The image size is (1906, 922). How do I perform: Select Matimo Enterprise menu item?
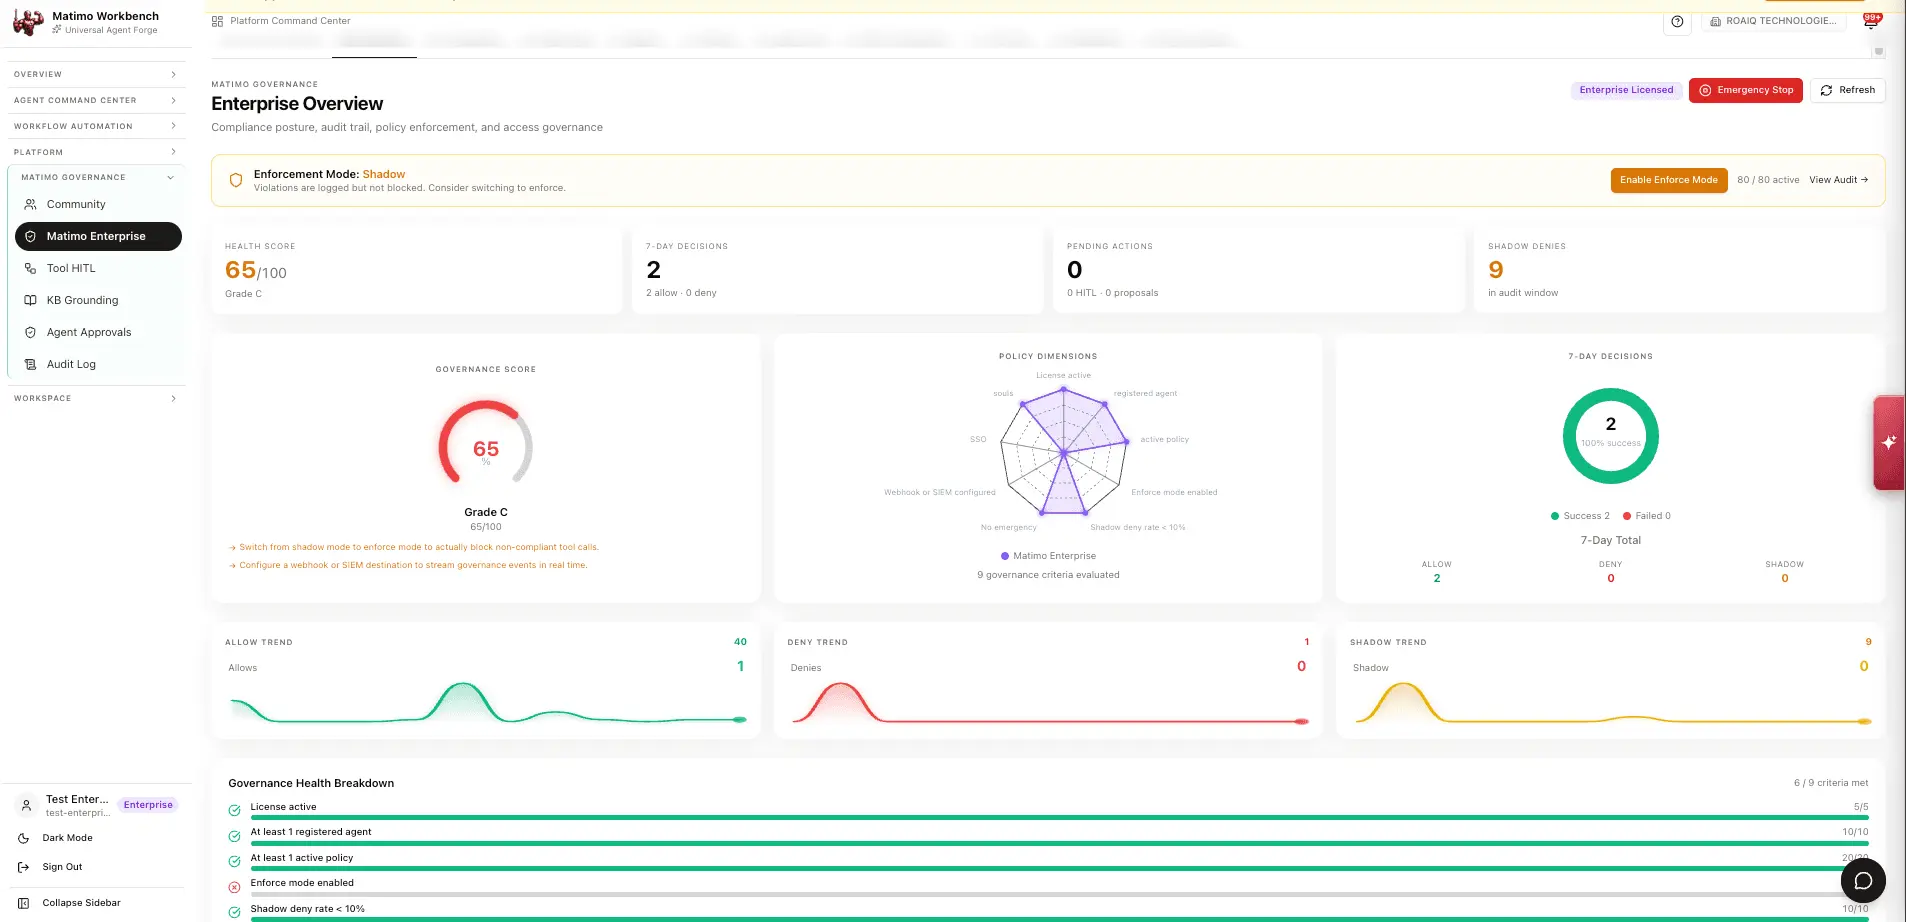coord(98,236)
